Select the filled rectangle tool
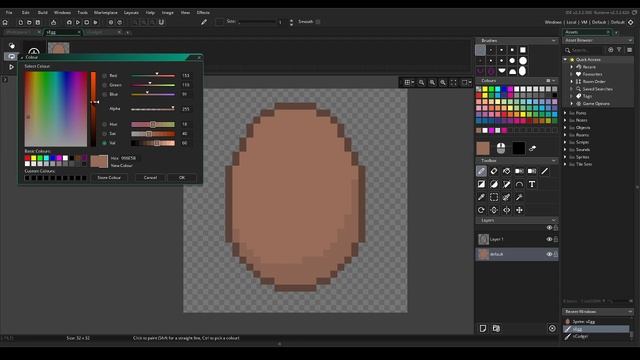Image resolution: width=640 pixels, height=360 pixels. tap(481, 184)
